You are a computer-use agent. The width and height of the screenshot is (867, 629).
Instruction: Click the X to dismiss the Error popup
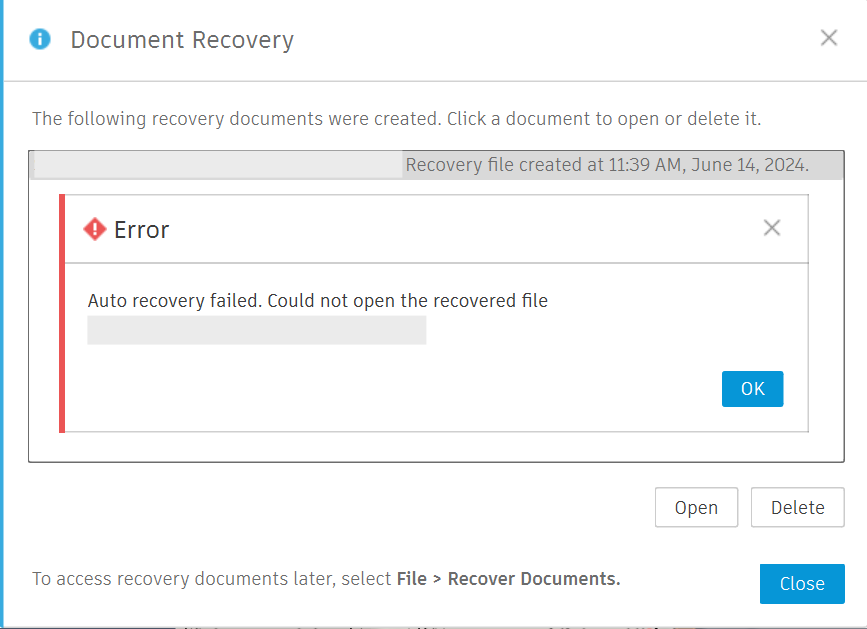772,228
